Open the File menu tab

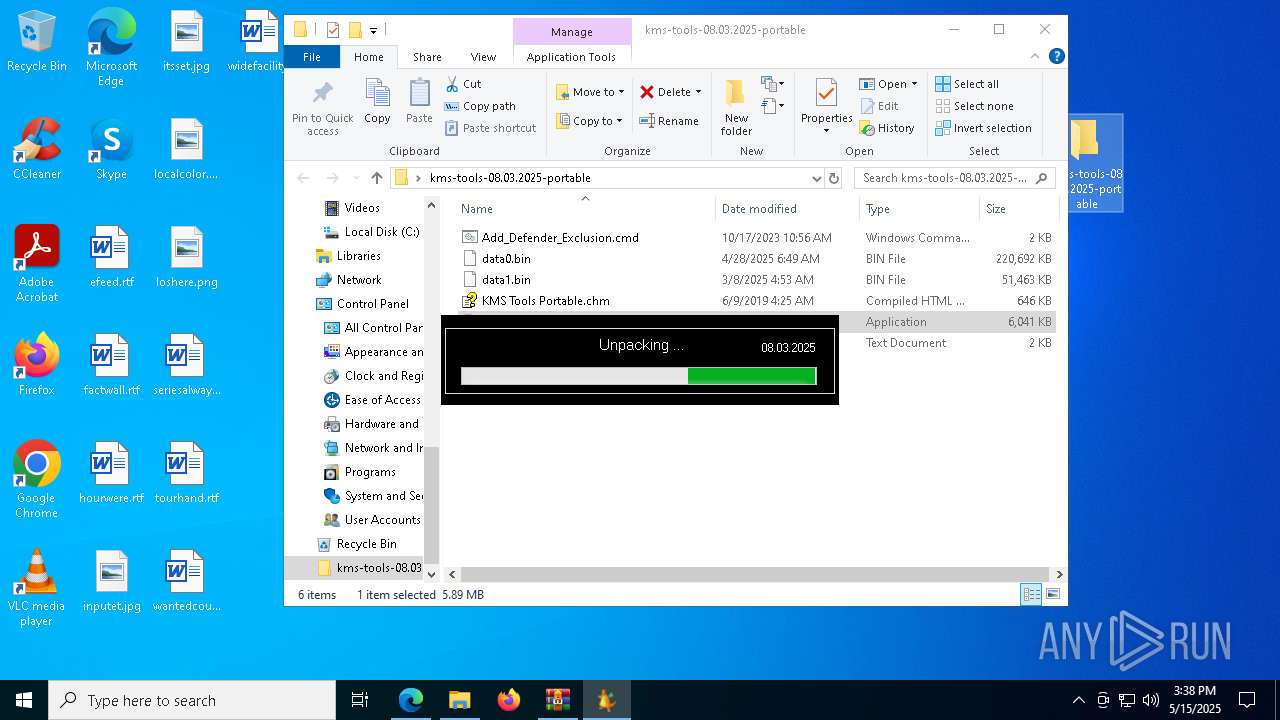coord(312,57)
